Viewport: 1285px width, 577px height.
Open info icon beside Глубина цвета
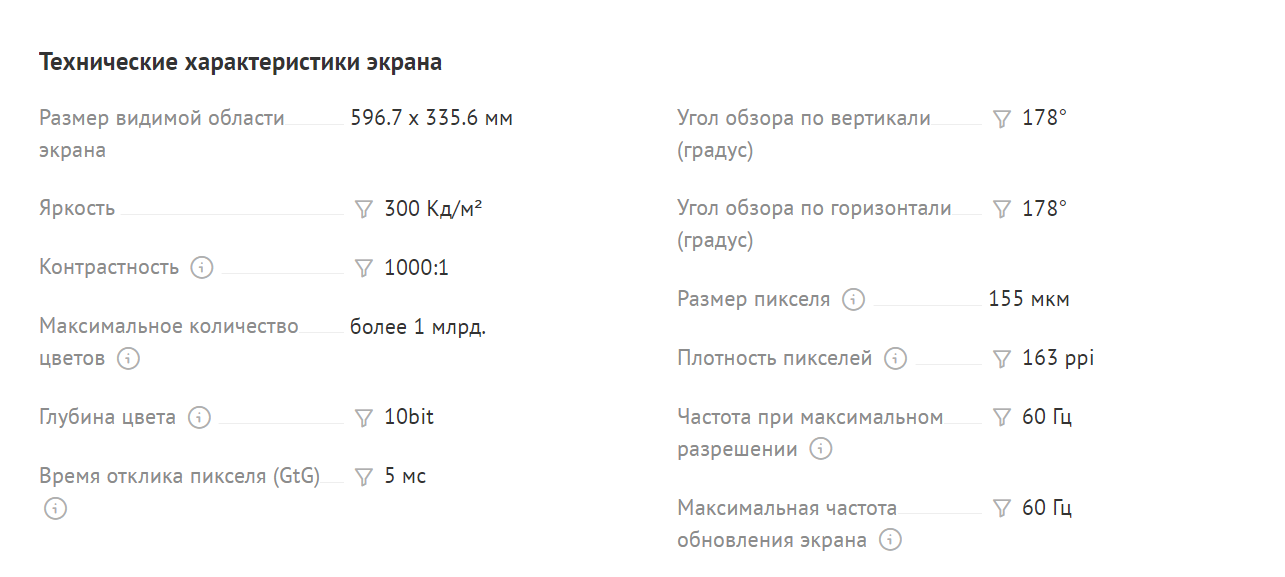pos(199,418)
